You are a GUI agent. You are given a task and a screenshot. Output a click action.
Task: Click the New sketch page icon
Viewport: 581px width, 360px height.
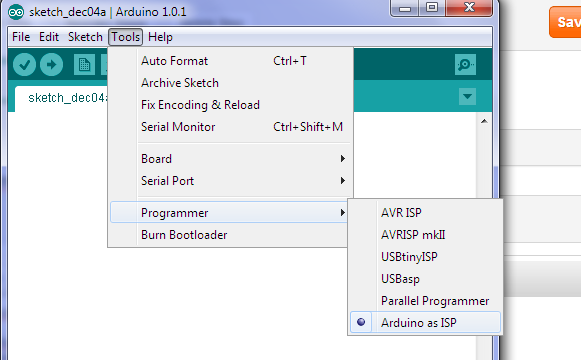[84, 65]
